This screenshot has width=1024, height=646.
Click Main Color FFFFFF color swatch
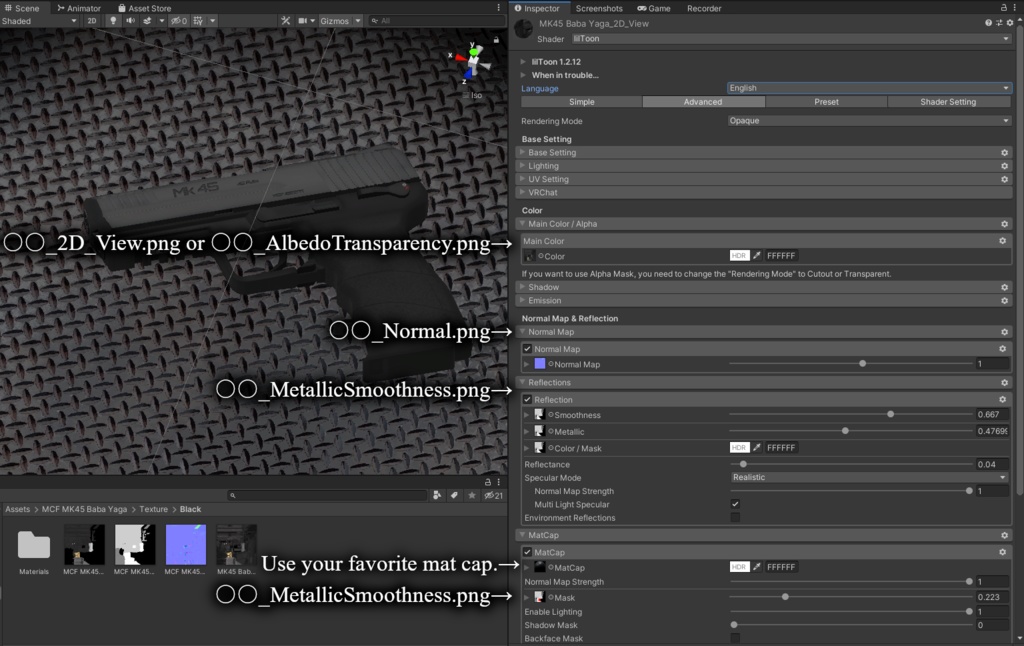pos(739,255)
